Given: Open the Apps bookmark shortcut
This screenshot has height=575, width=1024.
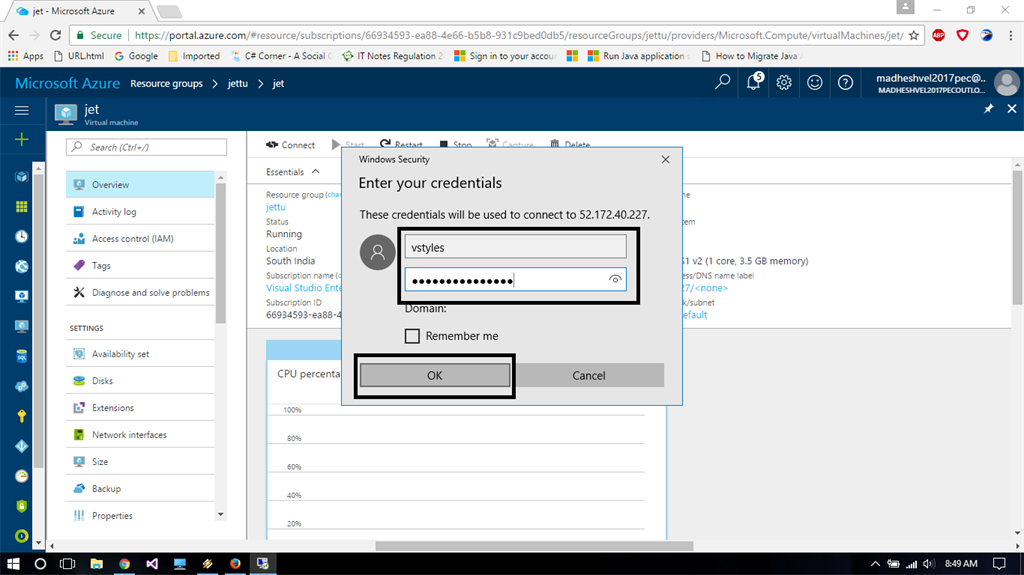Looking at the screenshot, I should point(25,56).
